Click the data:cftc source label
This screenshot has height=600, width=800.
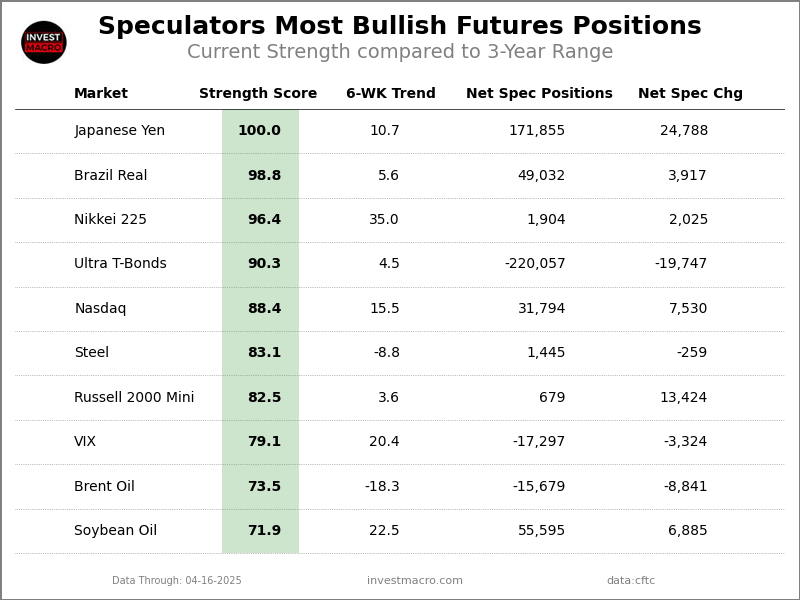631,581
